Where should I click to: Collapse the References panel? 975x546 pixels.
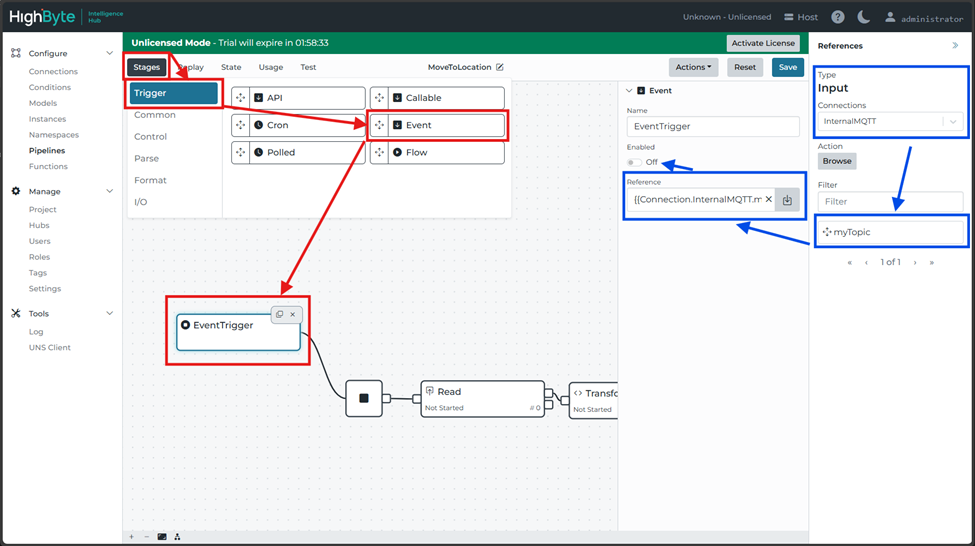(x=955, y=45)
